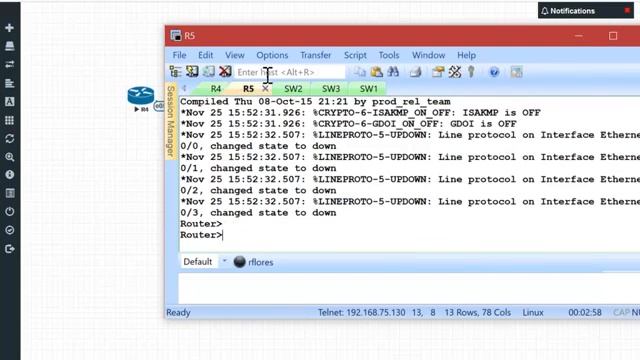The height and width of the screenshot is (360, 640).
Task: Click Find binoculars toolbar icon
Action: (x=393, y=72)
